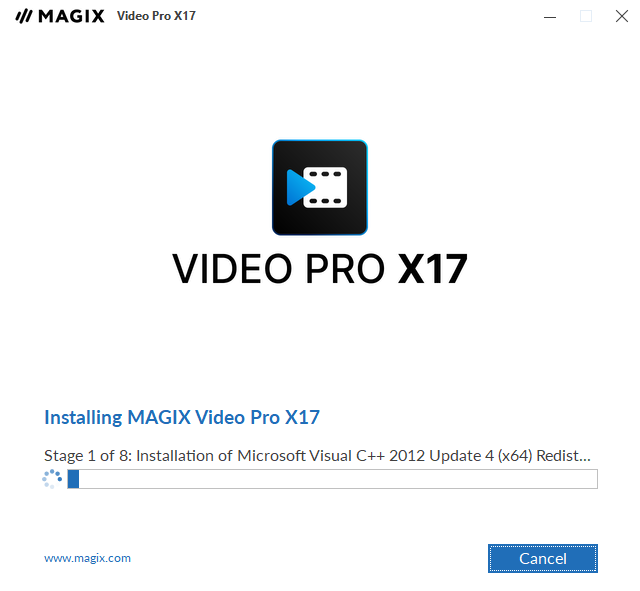
Task: Click the white film strip graphic
Action: pyautogui.click(x=326, y=187)
